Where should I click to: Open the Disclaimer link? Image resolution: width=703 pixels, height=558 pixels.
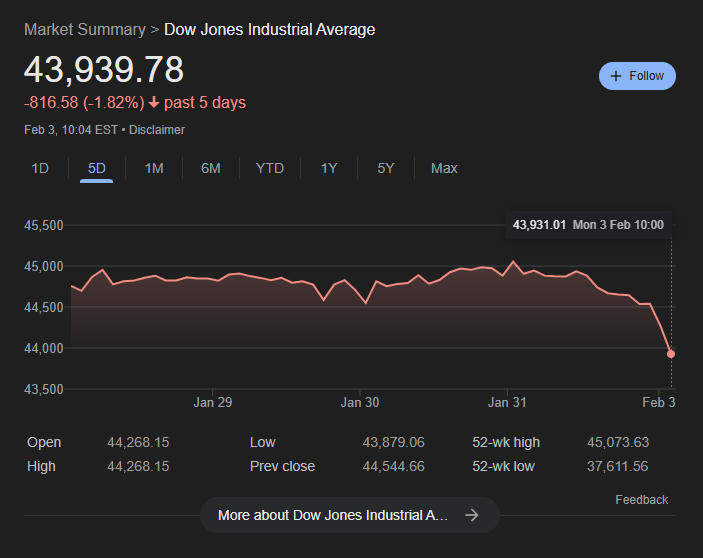[x=156, y=130]
